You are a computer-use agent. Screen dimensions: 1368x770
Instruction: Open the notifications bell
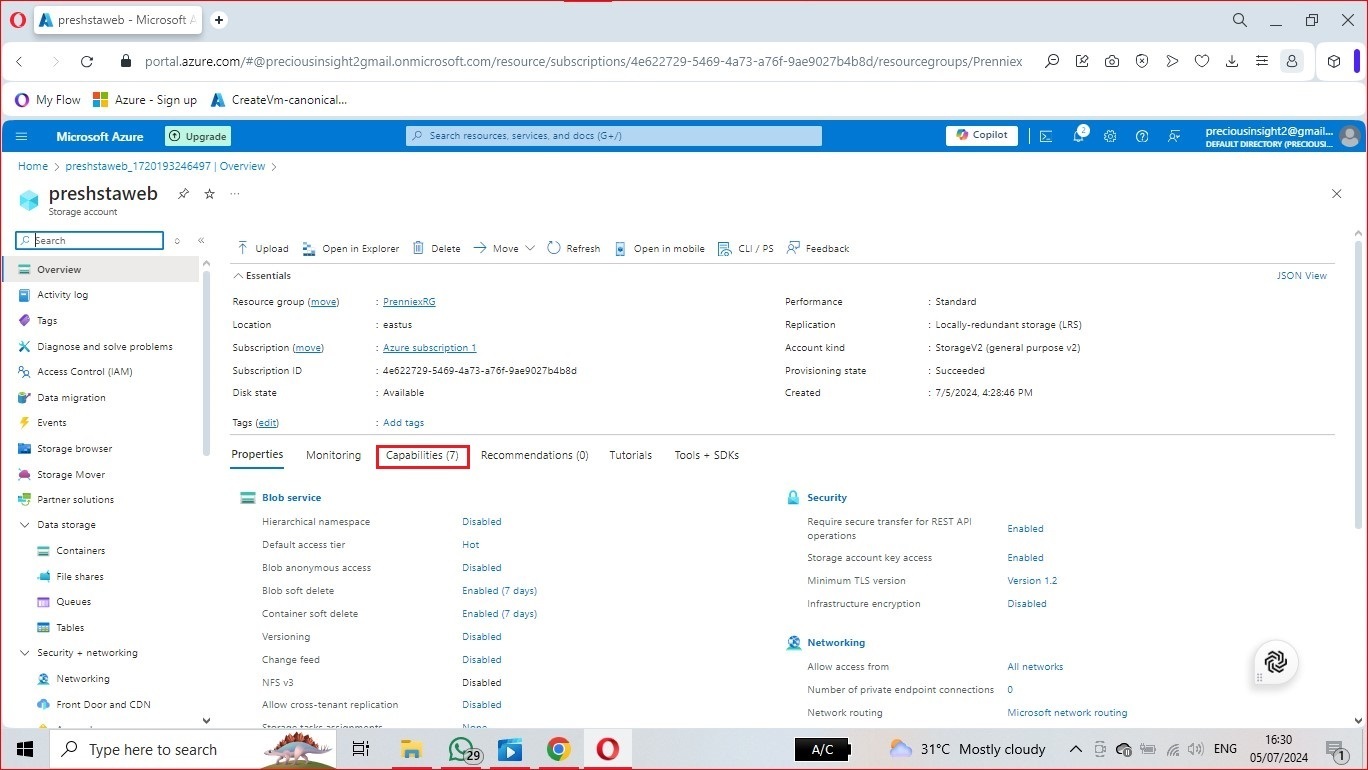[1079, 136]
